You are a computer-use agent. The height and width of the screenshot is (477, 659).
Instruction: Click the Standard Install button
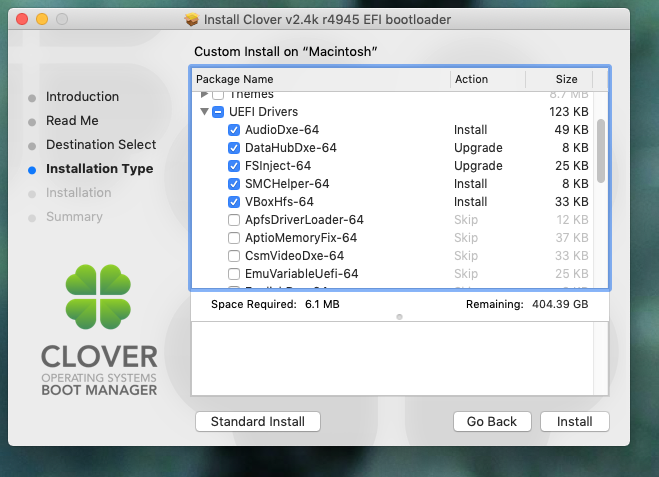258,422
